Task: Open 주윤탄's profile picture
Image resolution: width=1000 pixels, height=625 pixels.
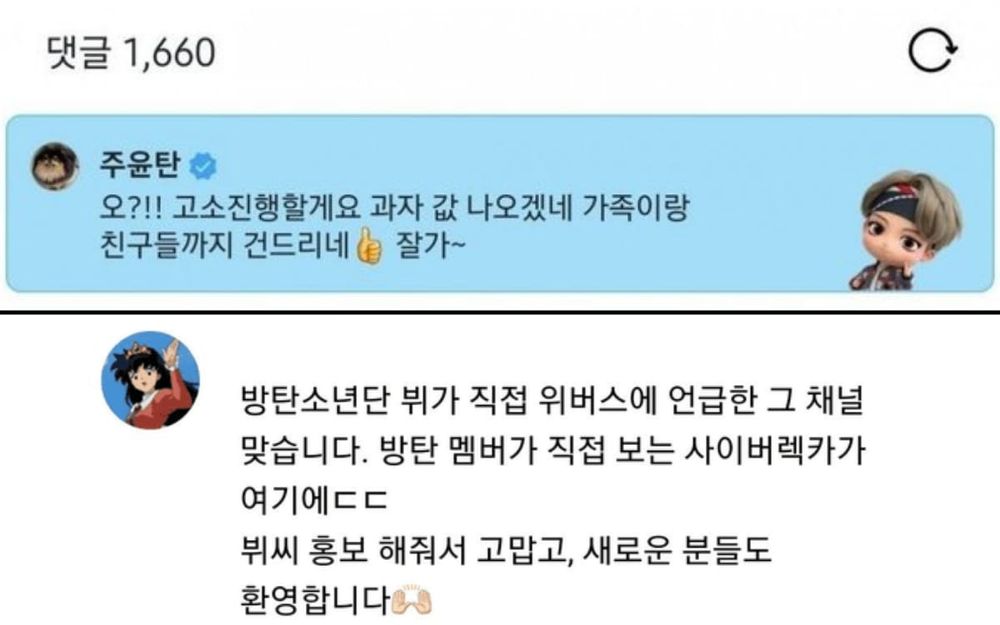Action: coord(55,166)
